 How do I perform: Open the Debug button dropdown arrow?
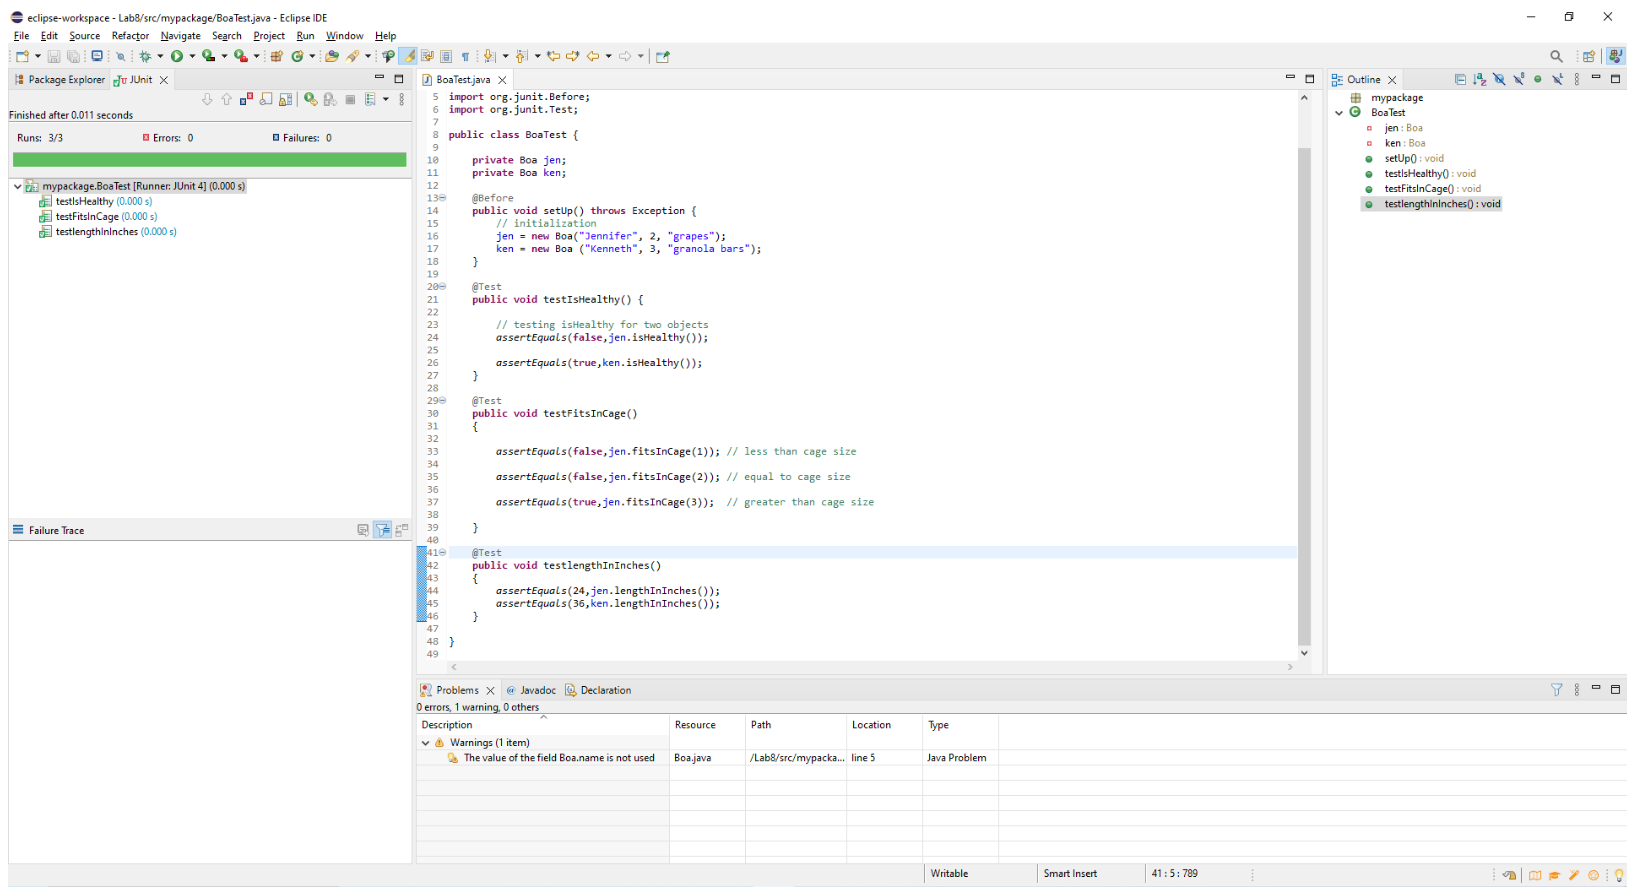point(160,56)
